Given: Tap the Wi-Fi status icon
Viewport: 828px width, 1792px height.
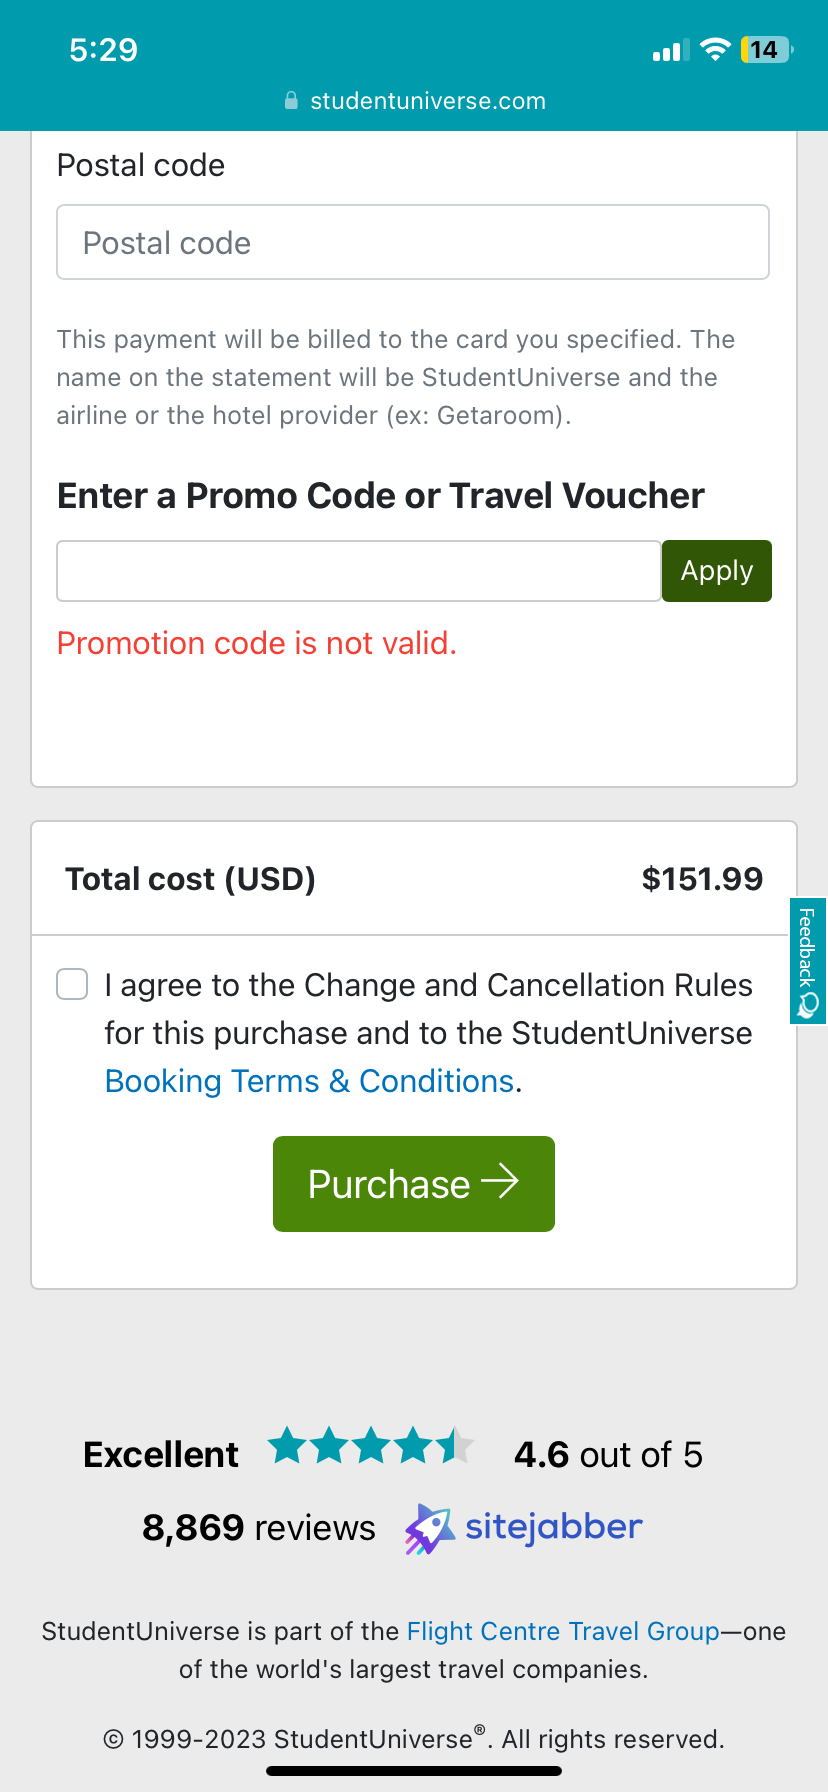Looking at the screenshot, I should point(715,50).
